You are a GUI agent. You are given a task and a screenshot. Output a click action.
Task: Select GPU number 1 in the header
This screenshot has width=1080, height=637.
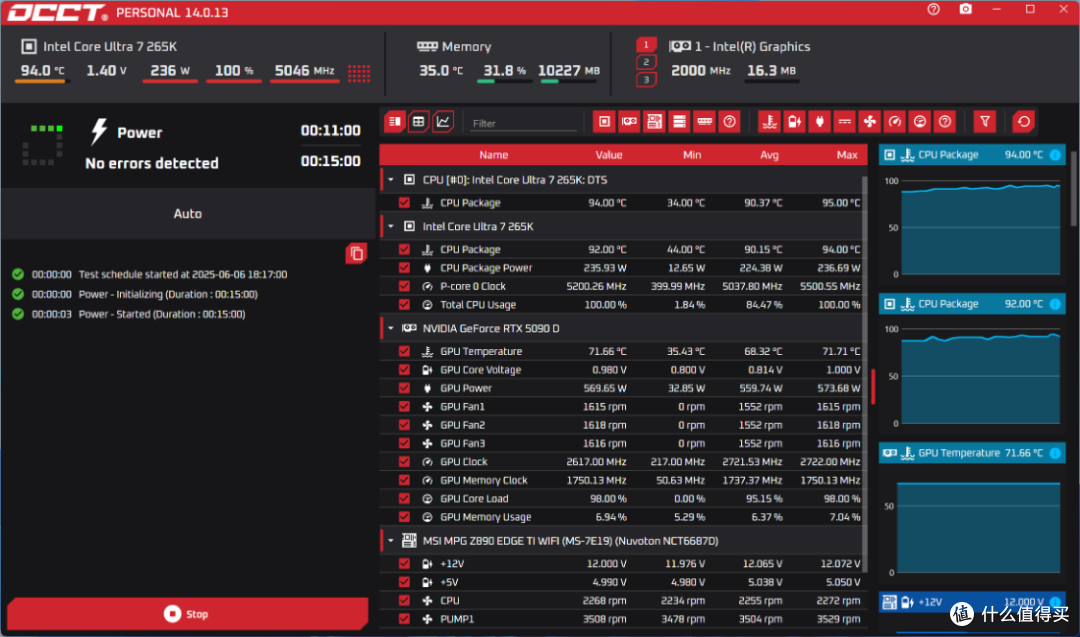click(x=646, y=45)
